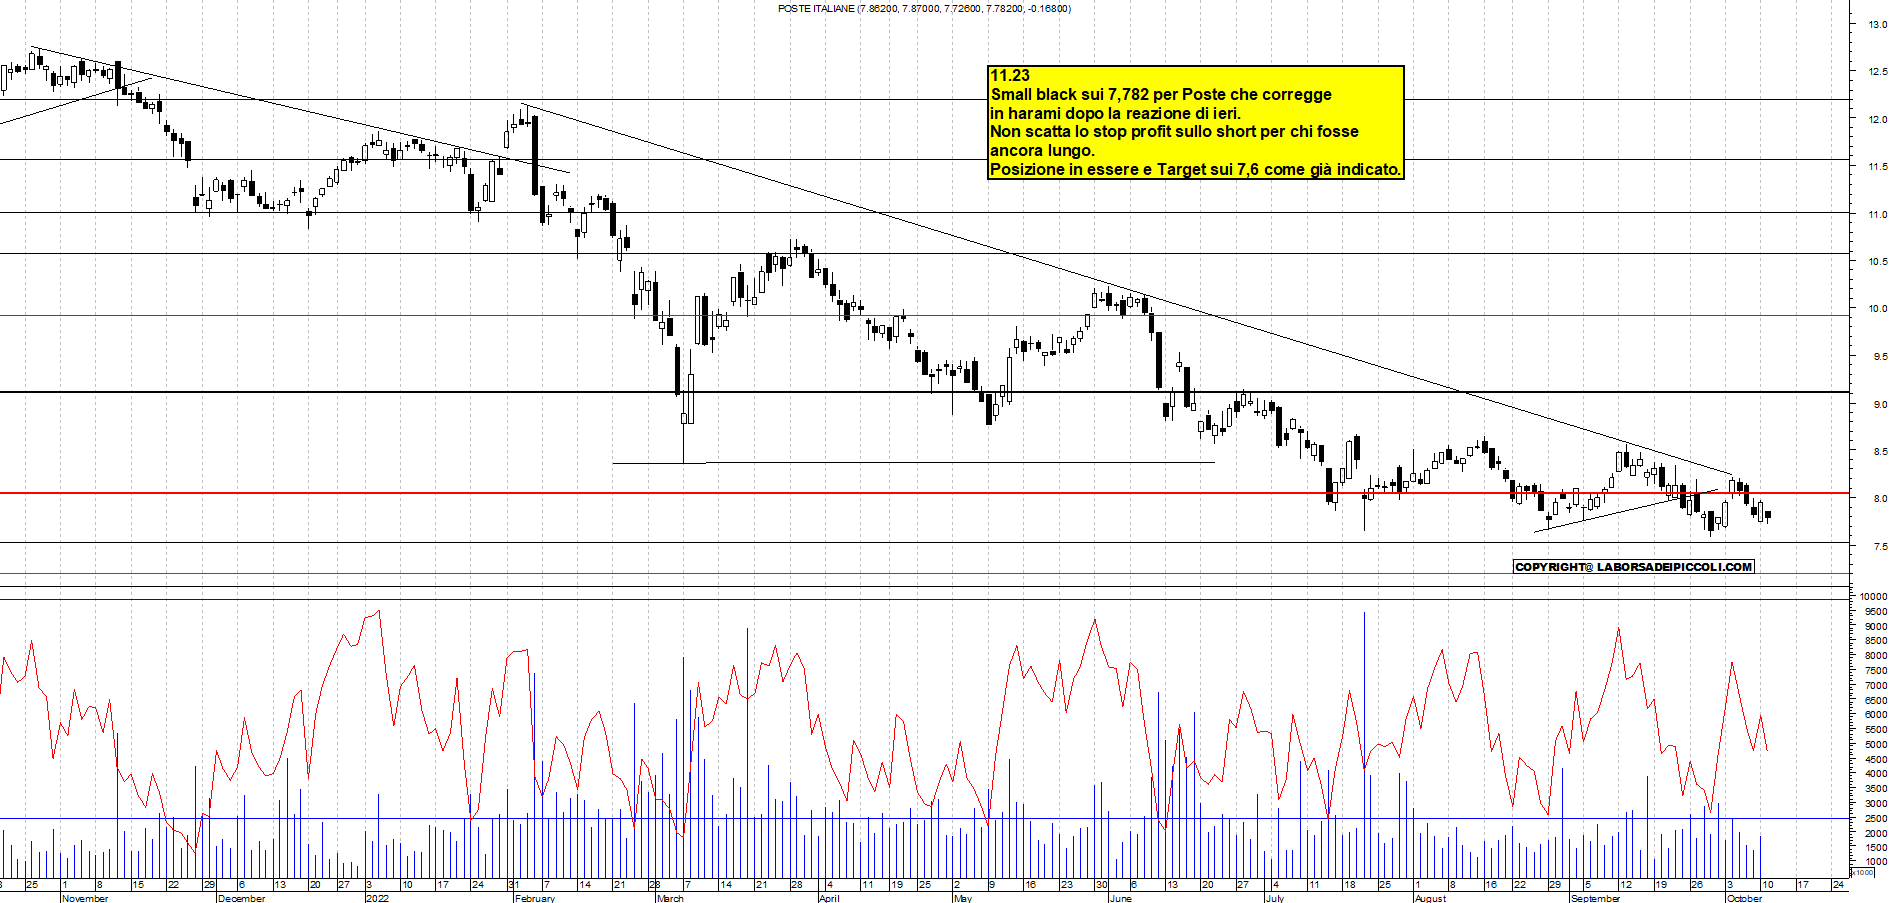Image resolution: width=1890 pixels, height=903 pixels.
Task: Click the August month label
Action: tap(1430, 898)
